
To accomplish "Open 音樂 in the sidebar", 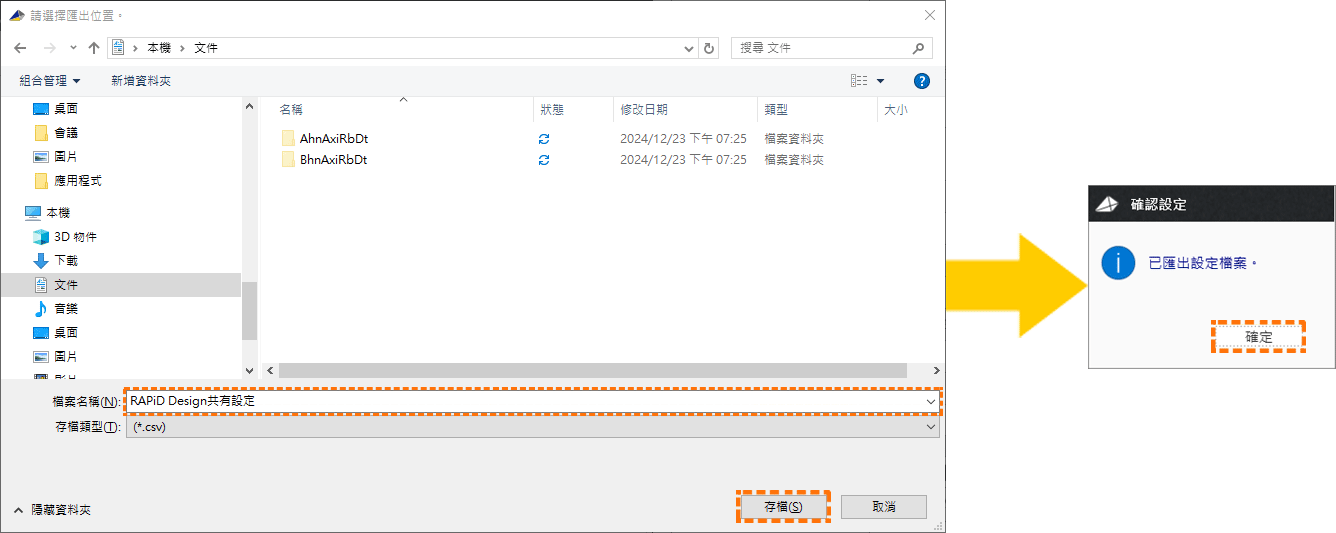I will (x=66, y=308).
